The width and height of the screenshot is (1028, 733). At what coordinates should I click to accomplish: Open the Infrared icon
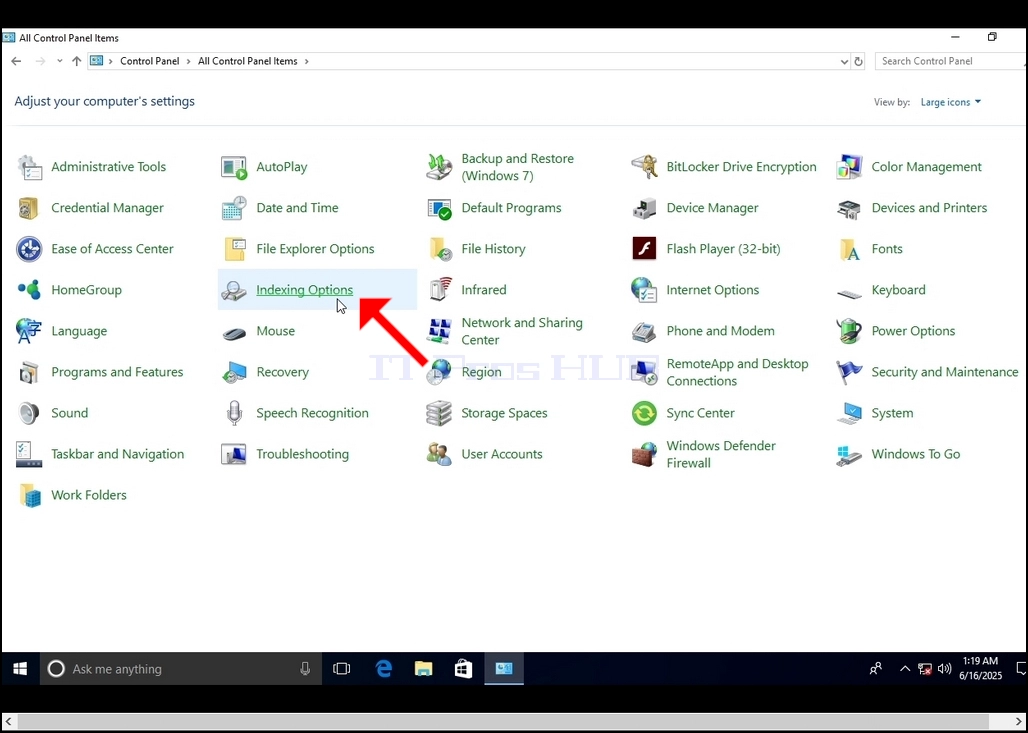(x=439, y=290)
